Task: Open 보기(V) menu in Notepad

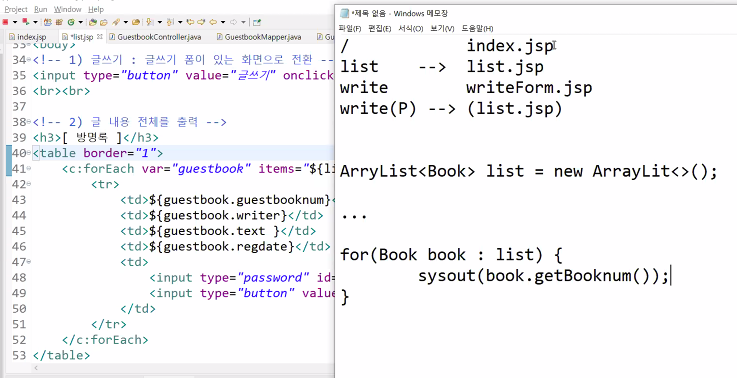Action: pos(442,29)
